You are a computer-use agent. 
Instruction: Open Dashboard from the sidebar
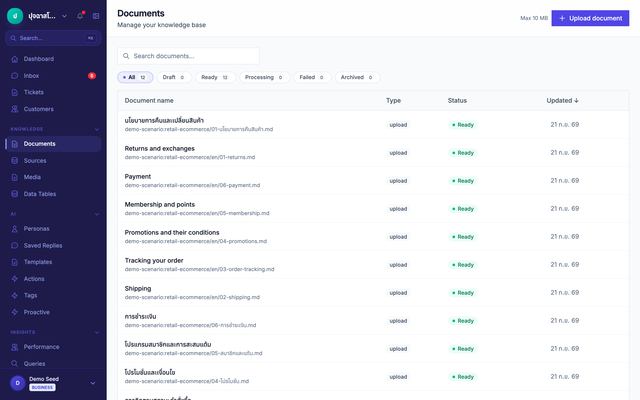(53, 59)
